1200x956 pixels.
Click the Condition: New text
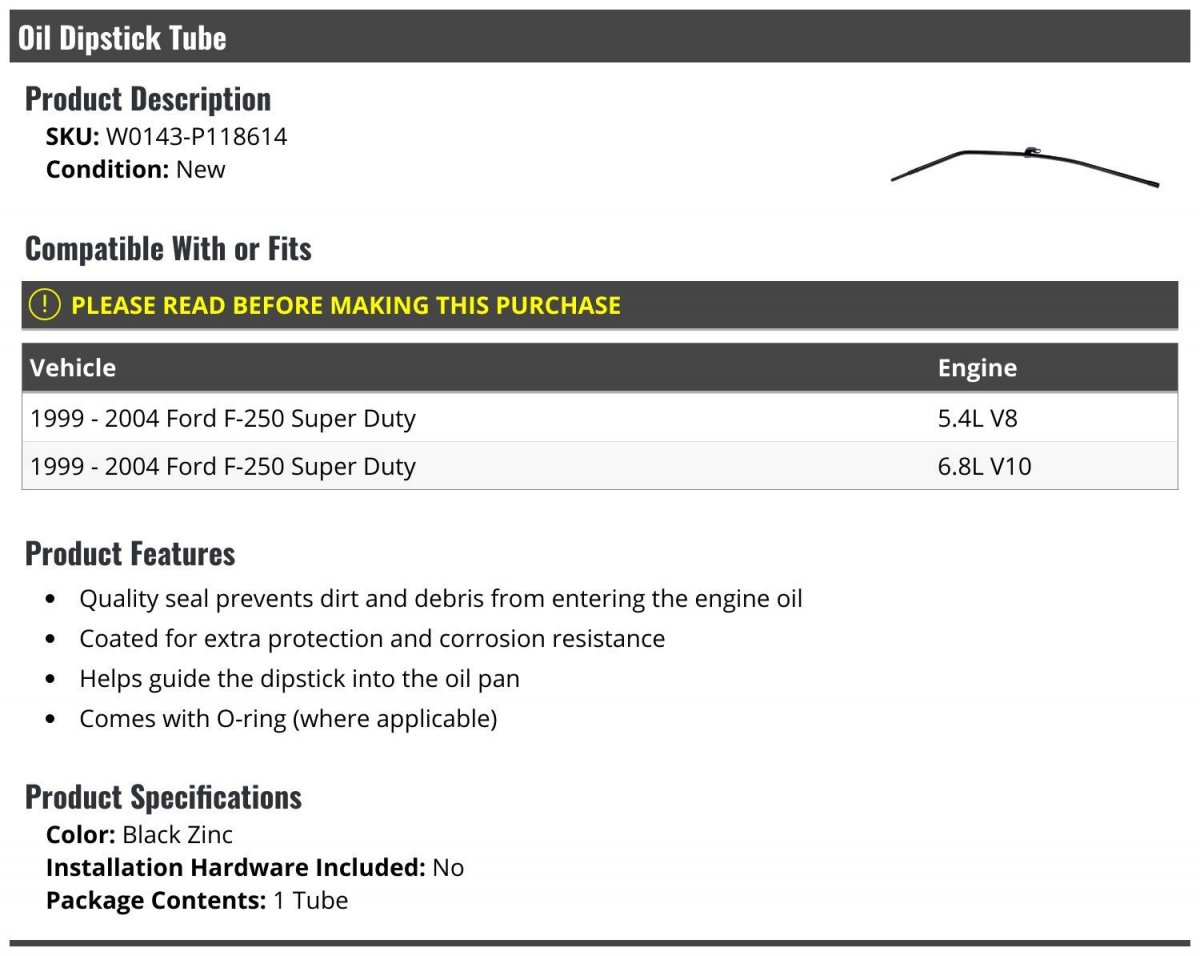pos(135,169)
